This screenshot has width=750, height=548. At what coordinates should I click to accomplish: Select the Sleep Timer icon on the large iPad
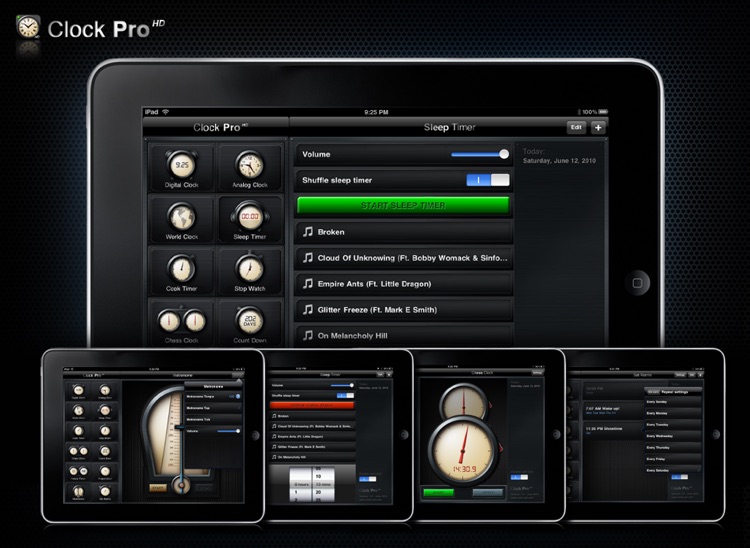[x=250, y=220]
